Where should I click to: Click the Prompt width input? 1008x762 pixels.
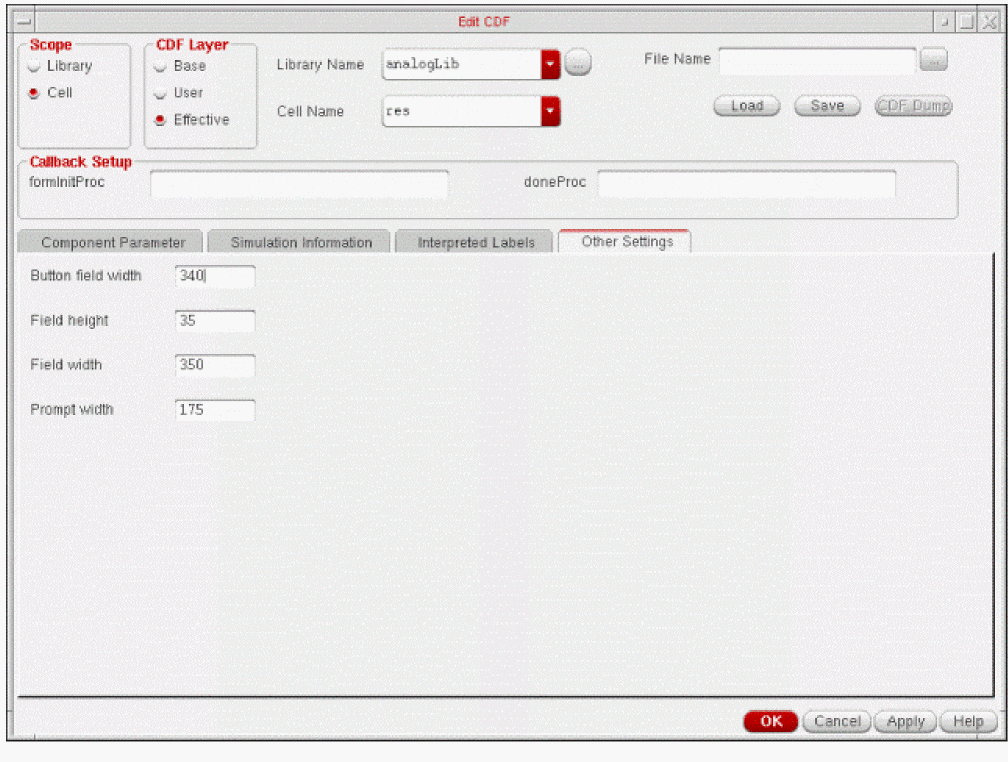[x=215, y=410]
